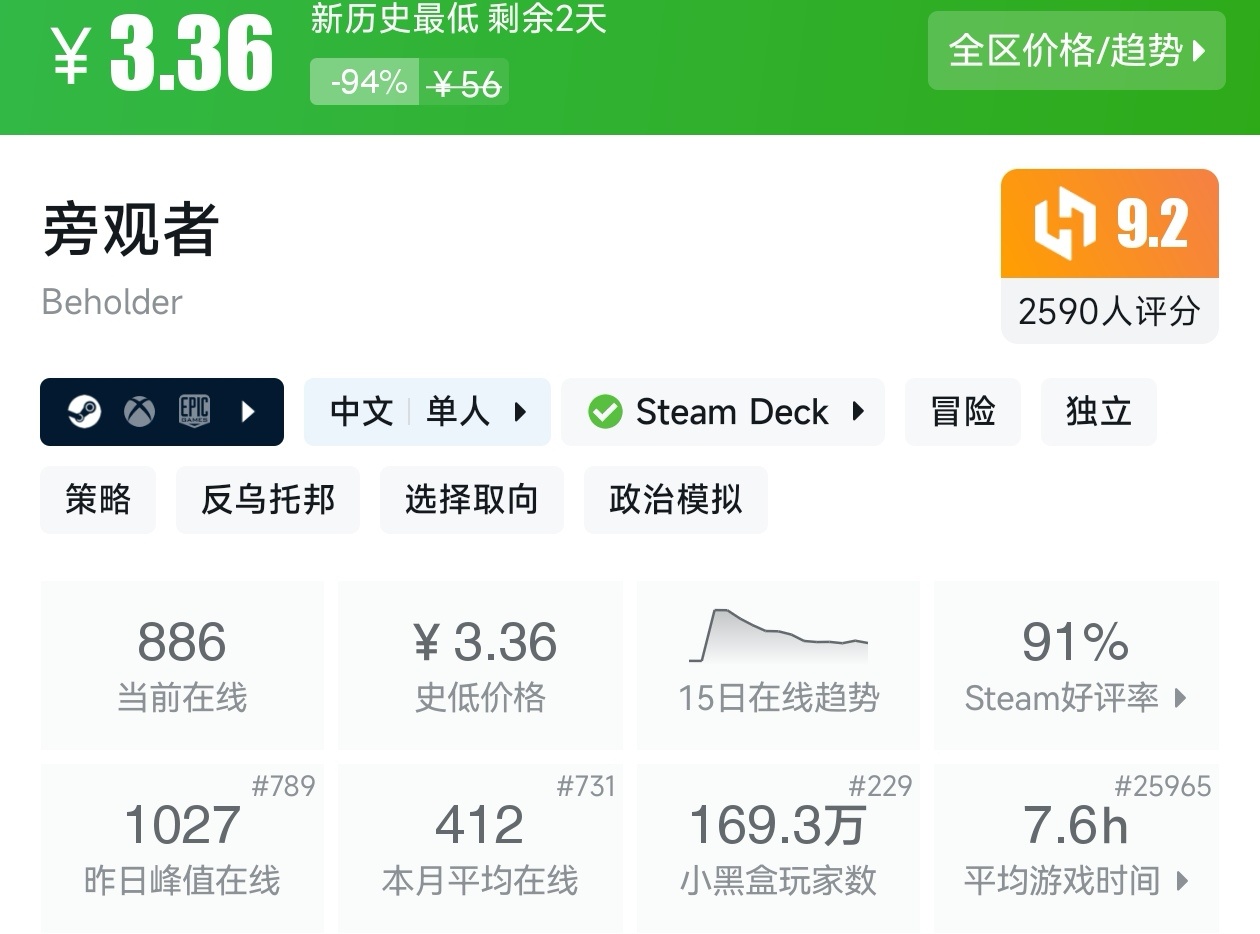Screen dimensions: 1260x934
Task: Click the 2590人评分 link
Action: tap(1108, 311)
